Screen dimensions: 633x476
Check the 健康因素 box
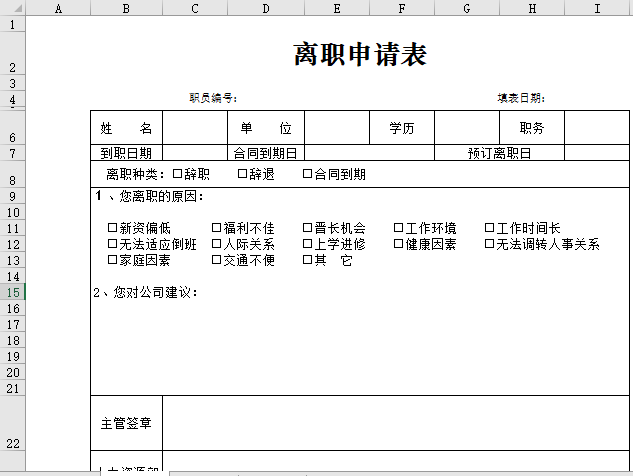398,244
